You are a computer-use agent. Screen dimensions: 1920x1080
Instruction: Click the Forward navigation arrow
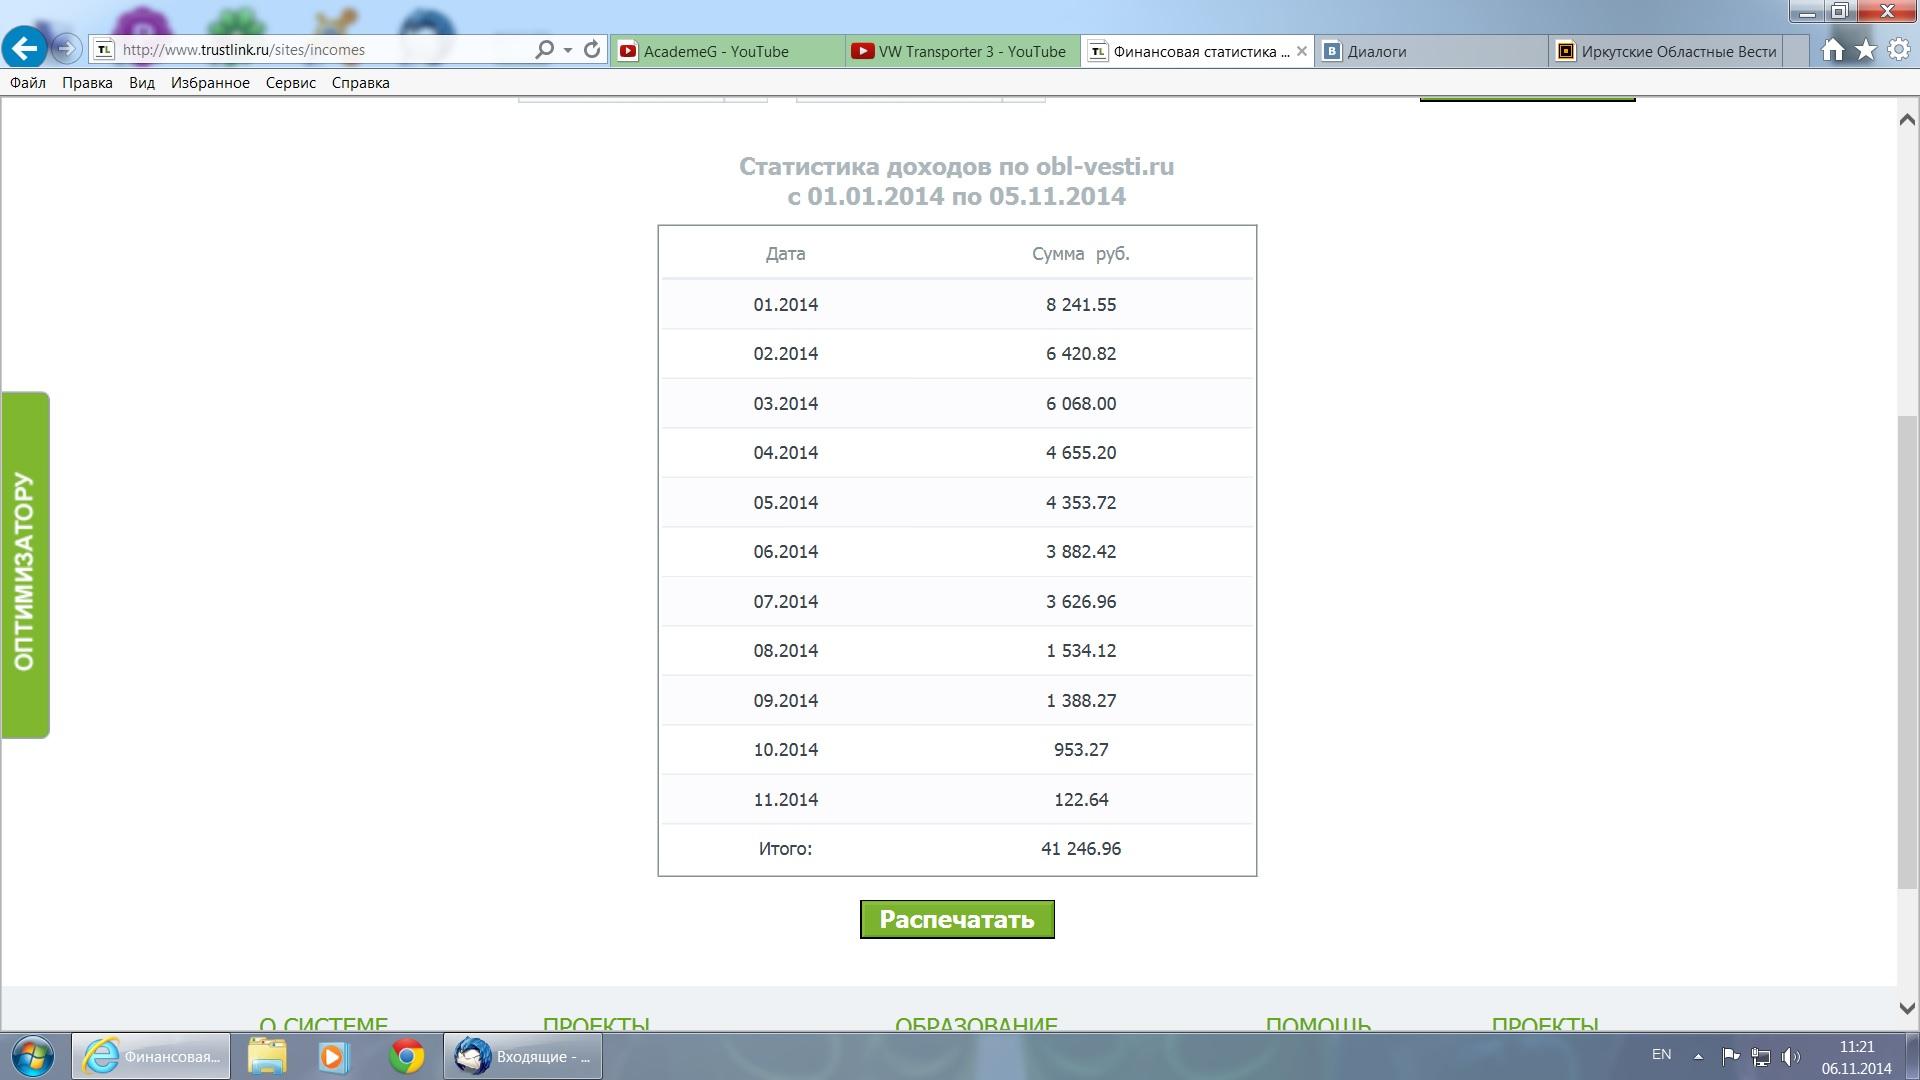point(66,48)
